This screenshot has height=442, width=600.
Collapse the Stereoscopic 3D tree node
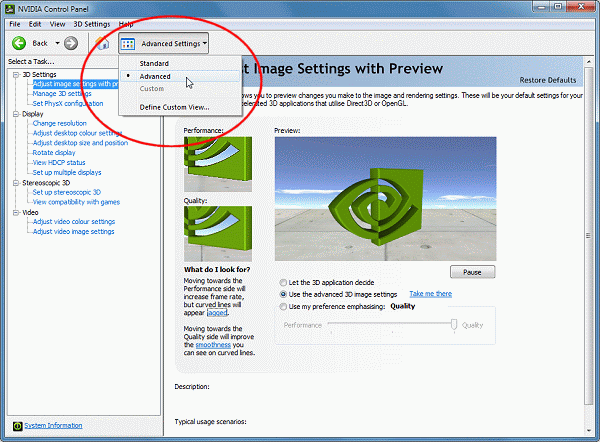click(x=16, y=183)
